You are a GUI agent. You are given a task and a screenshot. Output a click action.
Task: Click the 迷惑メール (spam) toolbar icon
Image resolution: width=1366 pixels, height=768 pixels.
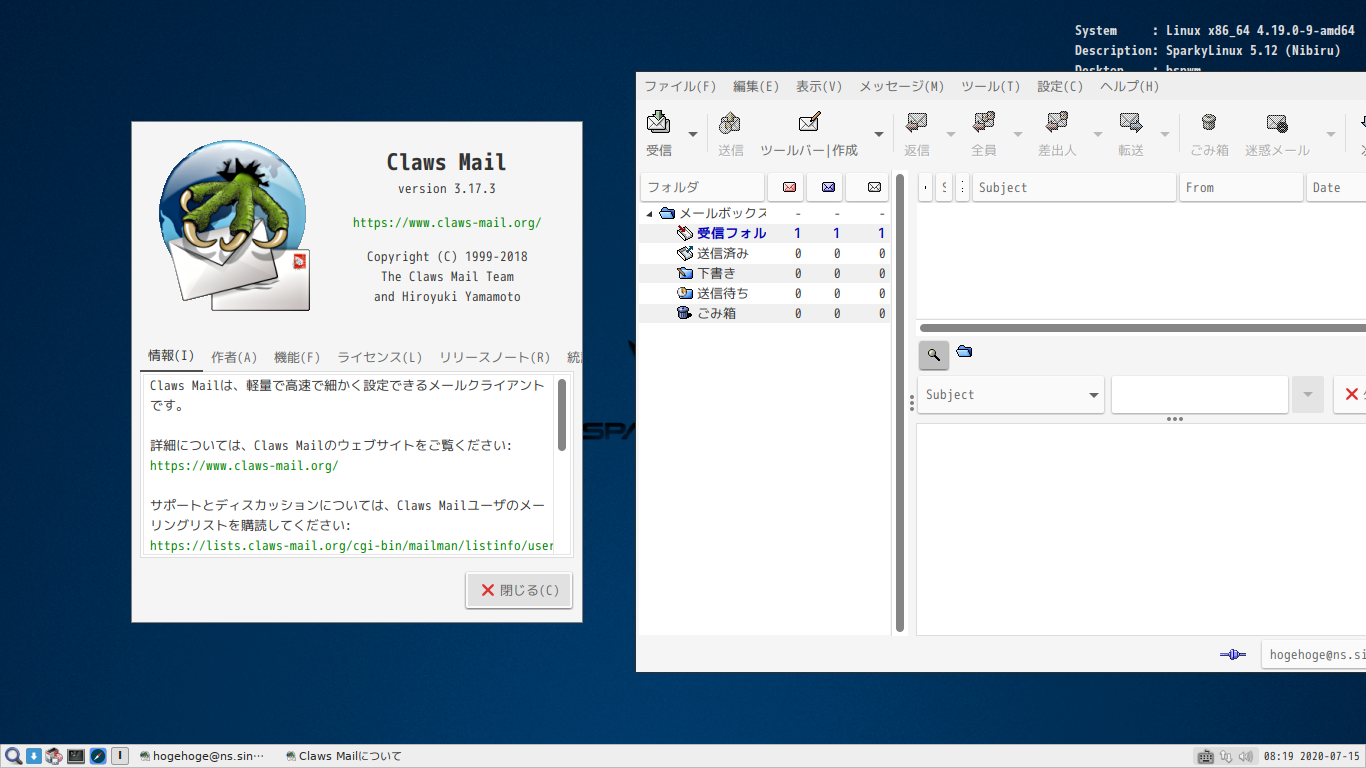(1277, 123)
